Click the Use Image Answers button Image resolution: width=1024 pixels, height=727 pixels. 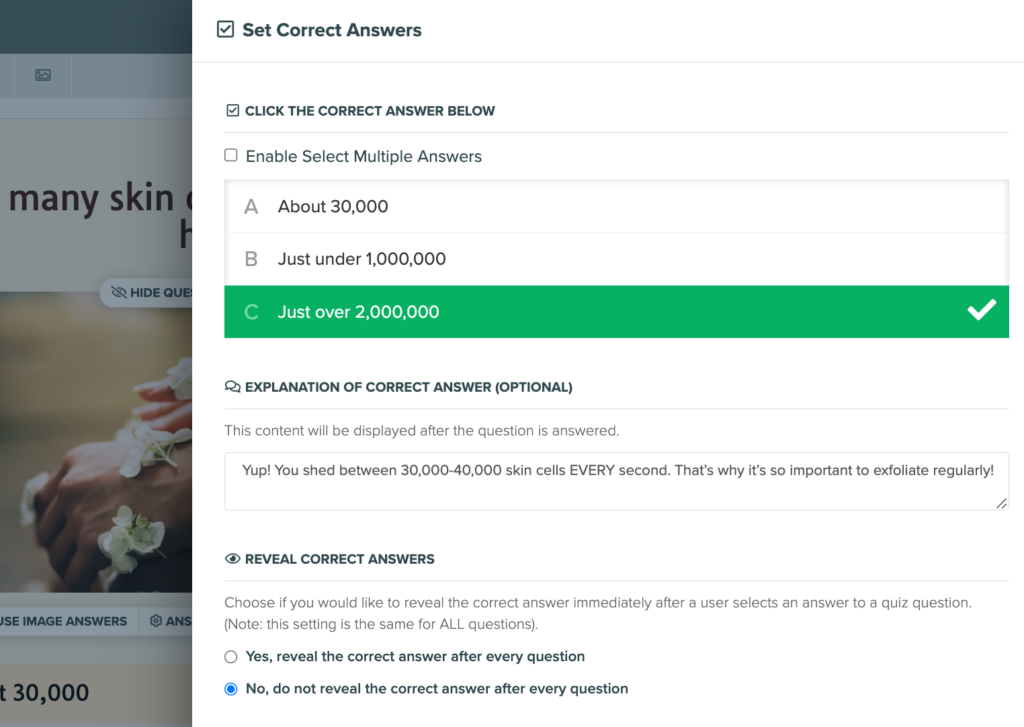[x=63, y=621]
